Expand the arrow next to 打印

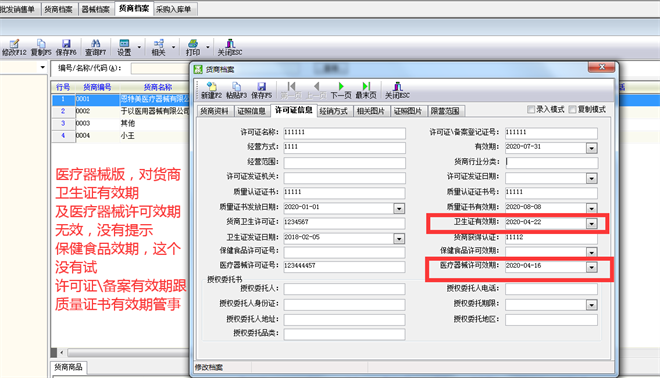click(x=208, y=47)
